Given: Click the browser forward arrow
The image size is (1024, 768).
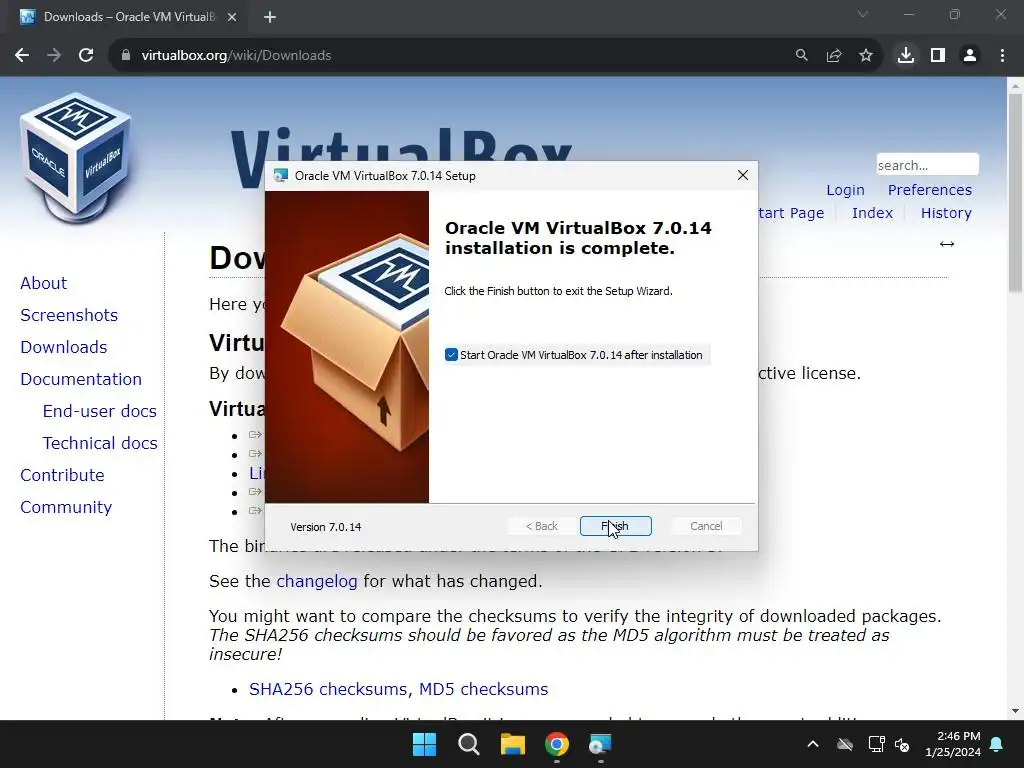Looking at the screenshot, I should pos(54,56).
